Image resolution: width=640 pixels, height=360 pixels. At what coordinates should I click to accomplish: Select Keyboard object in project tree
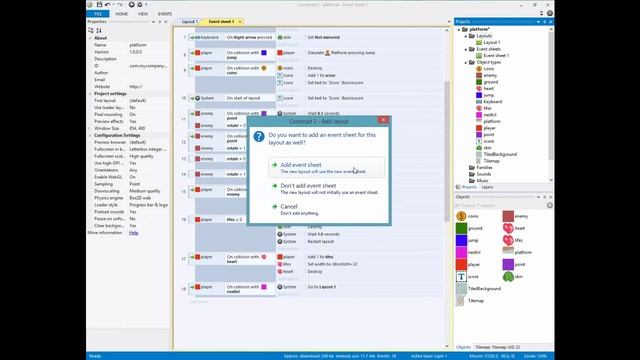(493, 102)
